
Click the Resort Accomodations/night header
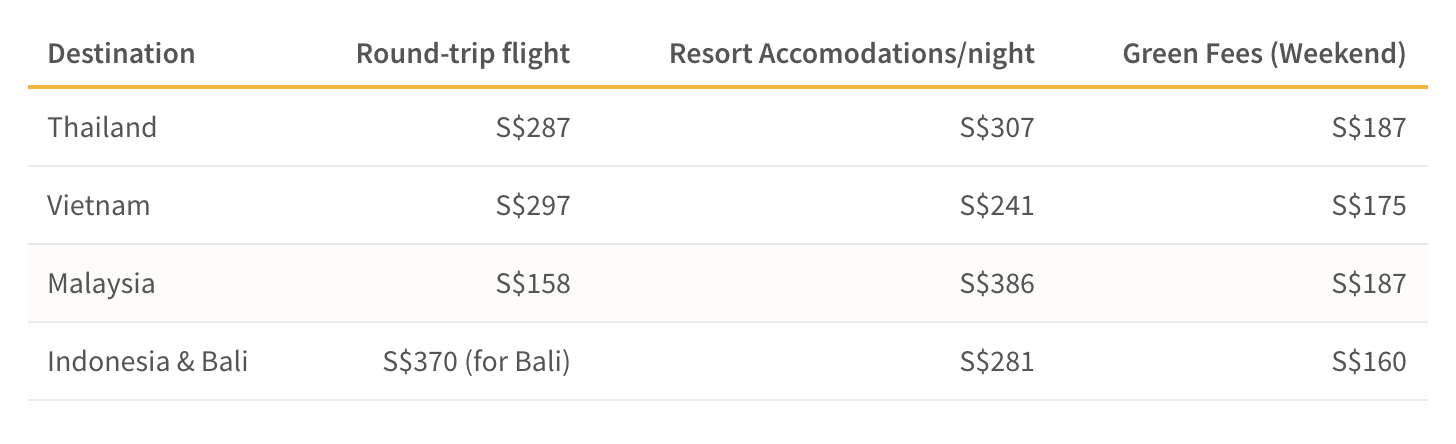coord(852,53)
